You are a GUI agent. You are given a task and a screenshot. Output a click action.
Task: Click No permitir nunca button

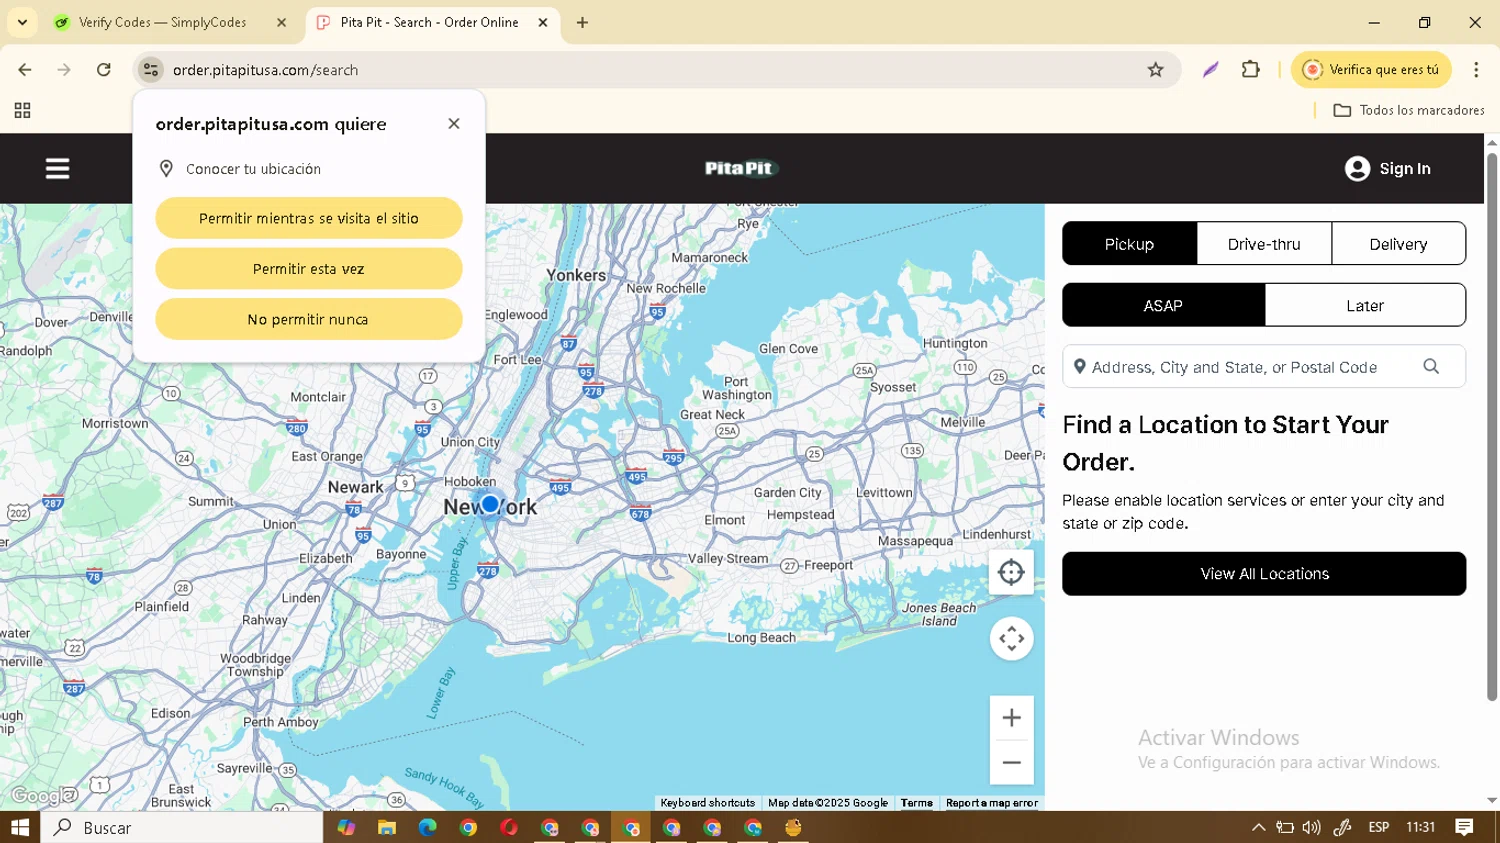point(309,319)
